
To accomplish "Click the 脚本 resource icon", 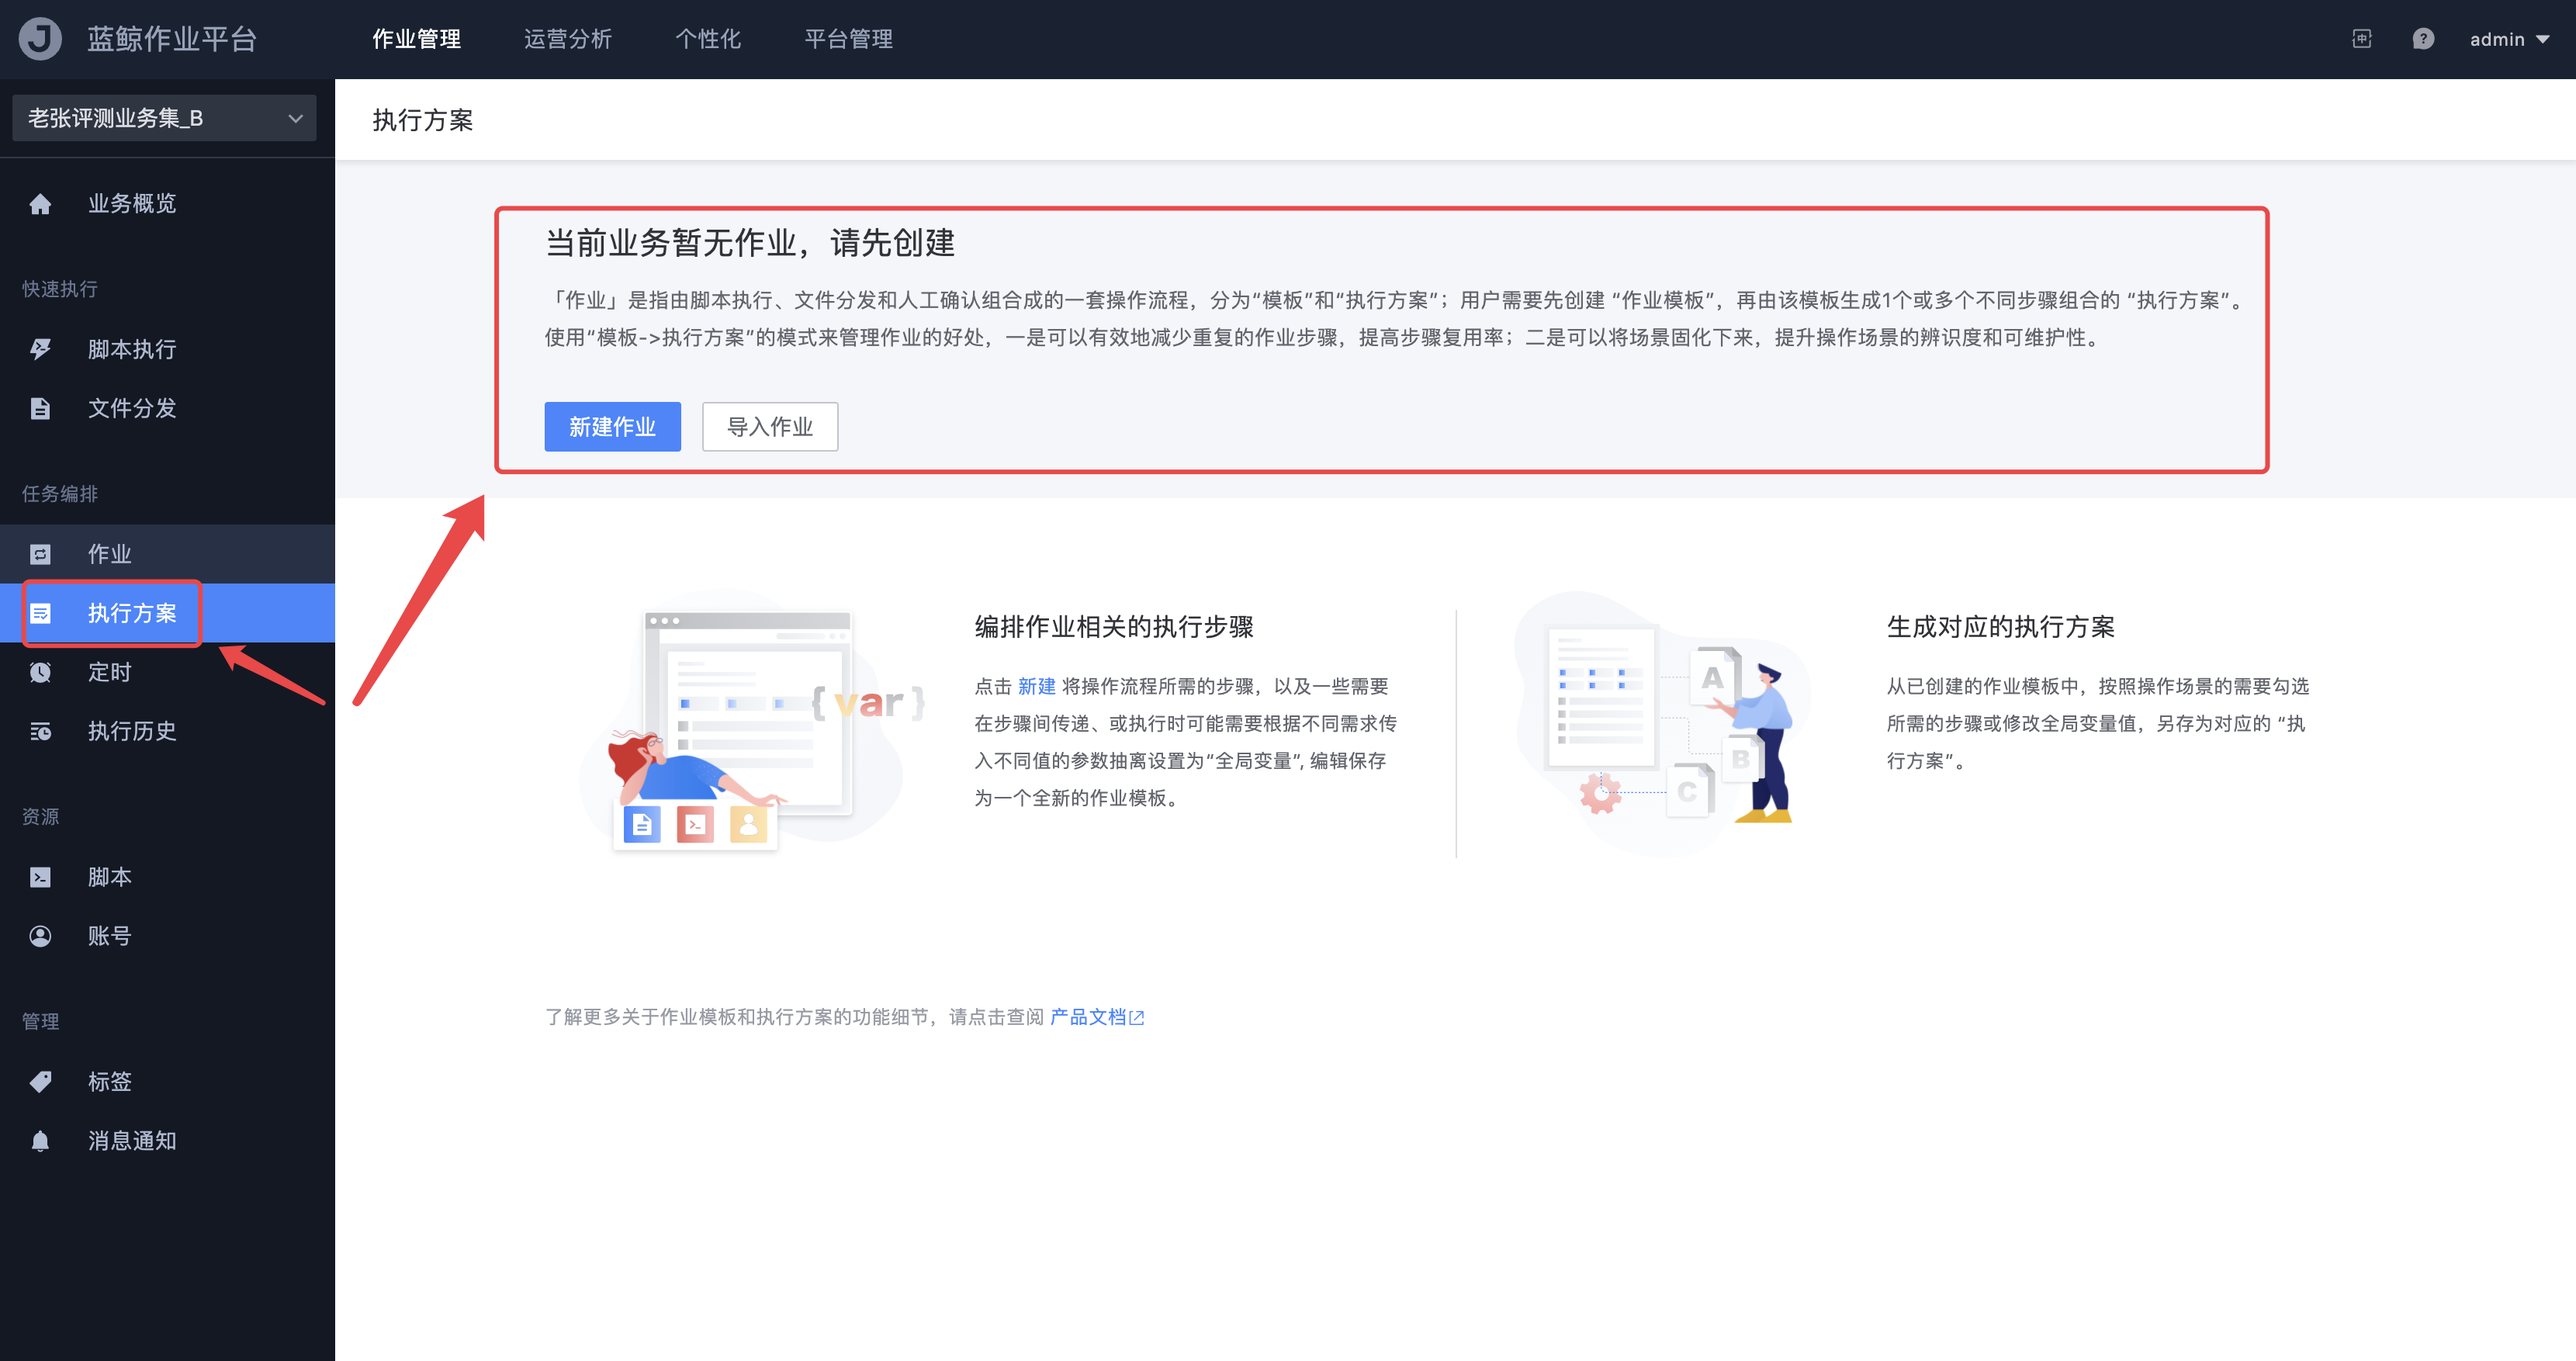I will tap(40, 876).
